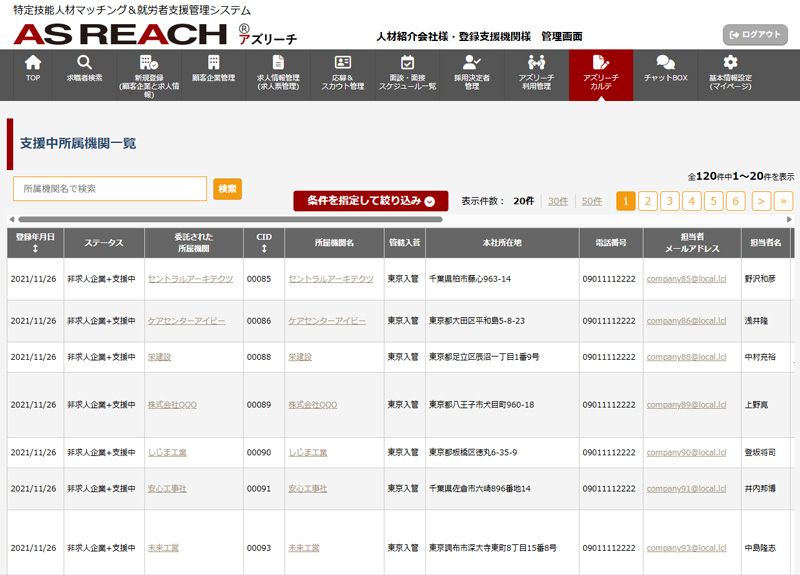This screenshot has height=575, width=800.
Task: Open 株式会社OOO in 委託された所属機関 column
Action: click(172, 405)
